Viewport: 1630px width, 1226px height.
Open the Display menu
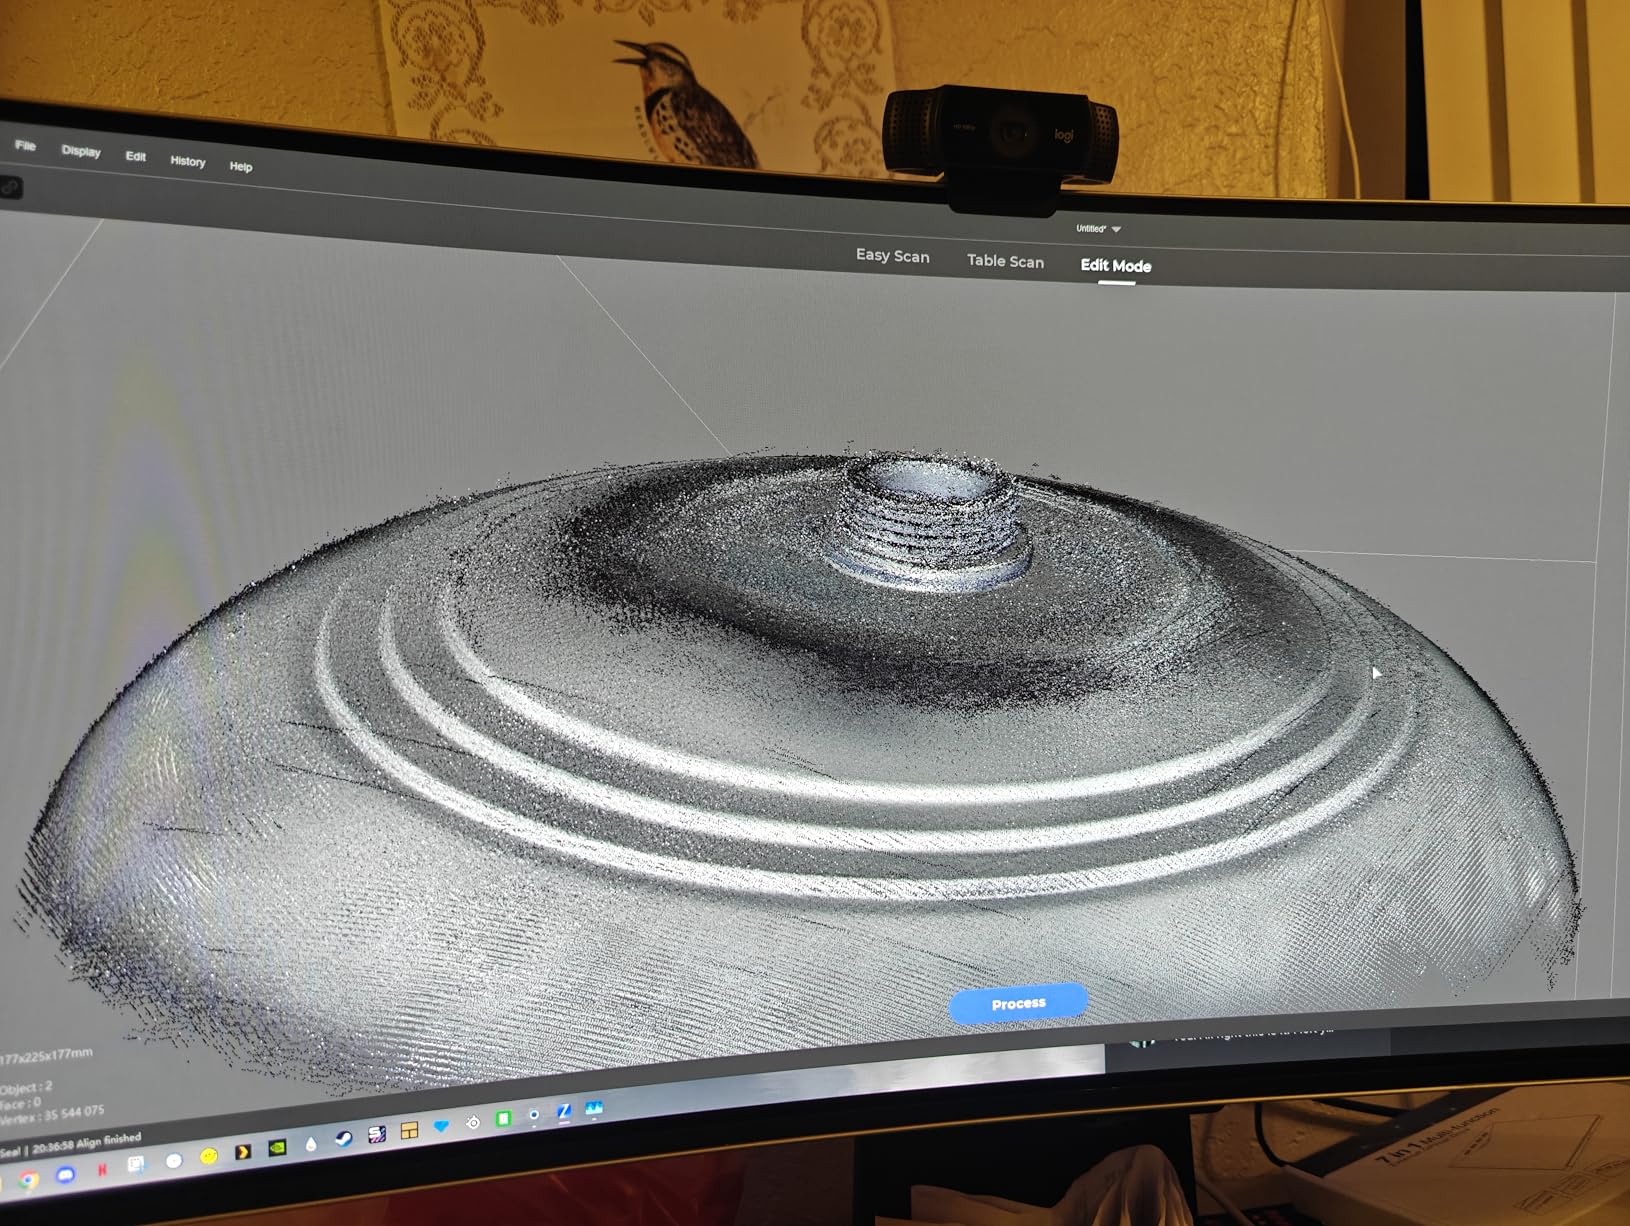[81, 151]
